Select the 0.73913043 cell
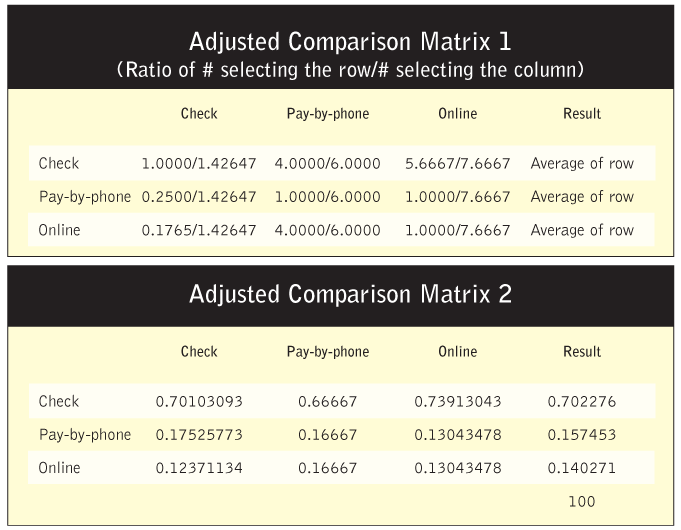 point(457,402)
